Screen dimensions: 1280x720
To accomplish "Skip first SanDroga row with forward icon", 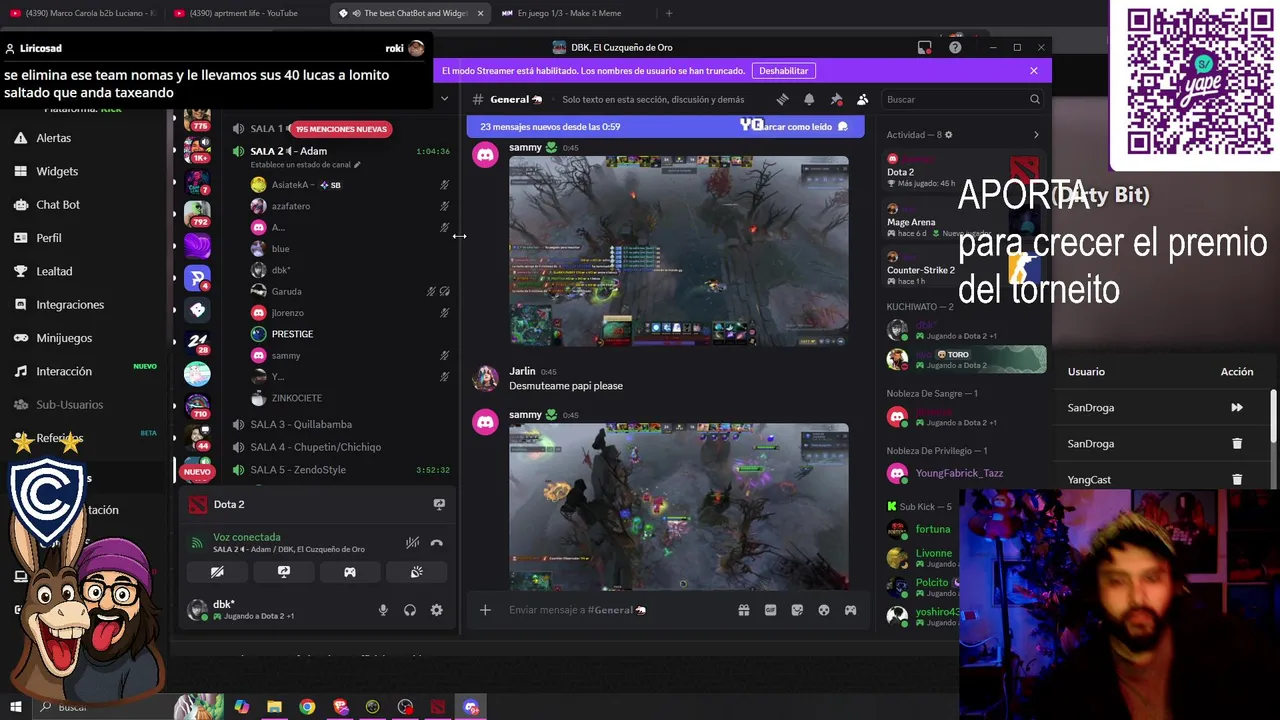I will click(x=1237, y=408).
